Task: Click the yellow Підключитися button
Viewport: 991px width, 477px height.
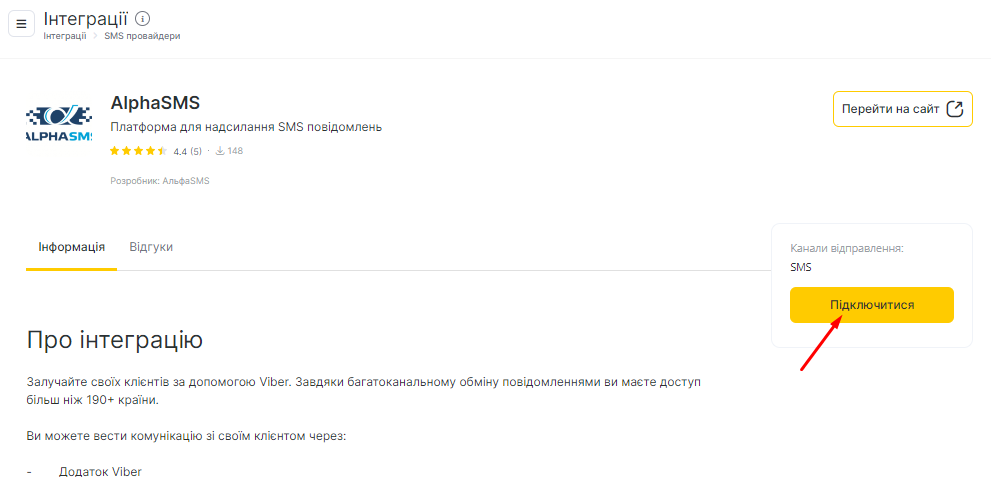Action: coord(872,305)
